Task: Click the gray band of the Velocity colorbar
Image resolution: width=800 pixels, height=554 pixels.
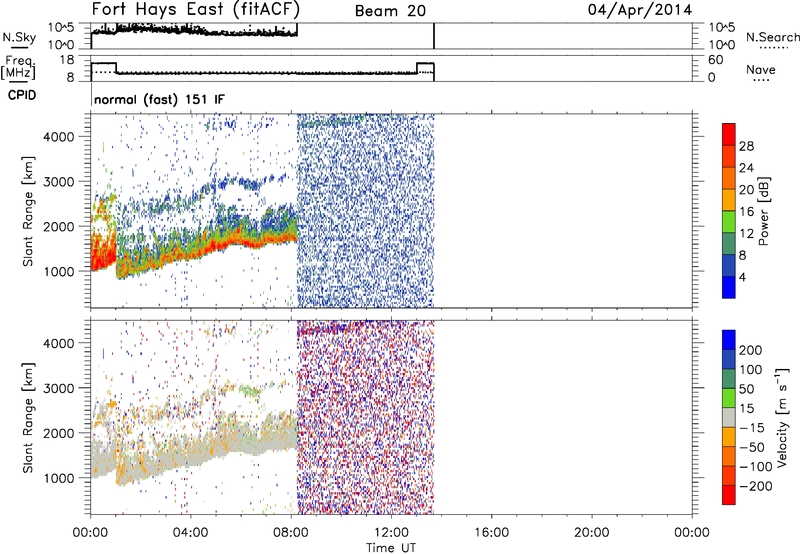Action: click(x=729, y=417)
